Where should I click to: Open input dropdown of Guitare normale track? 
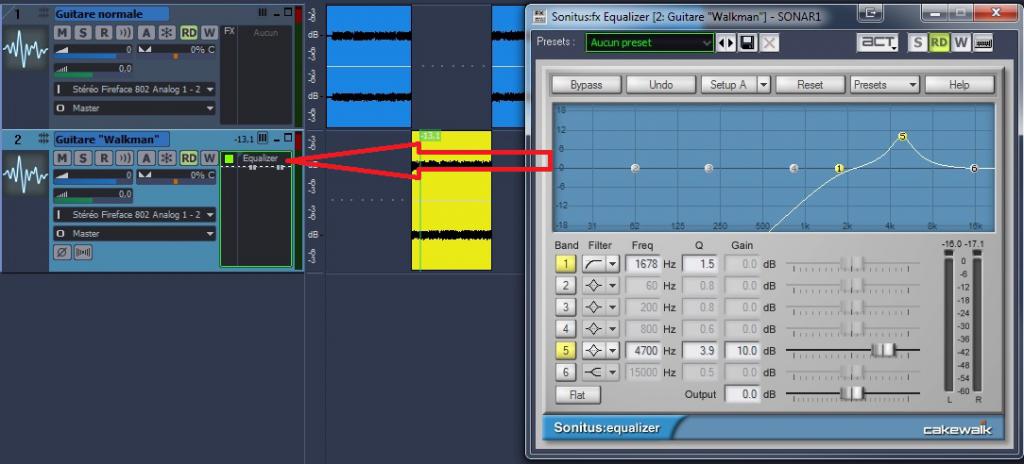click(x=135, y=90)
